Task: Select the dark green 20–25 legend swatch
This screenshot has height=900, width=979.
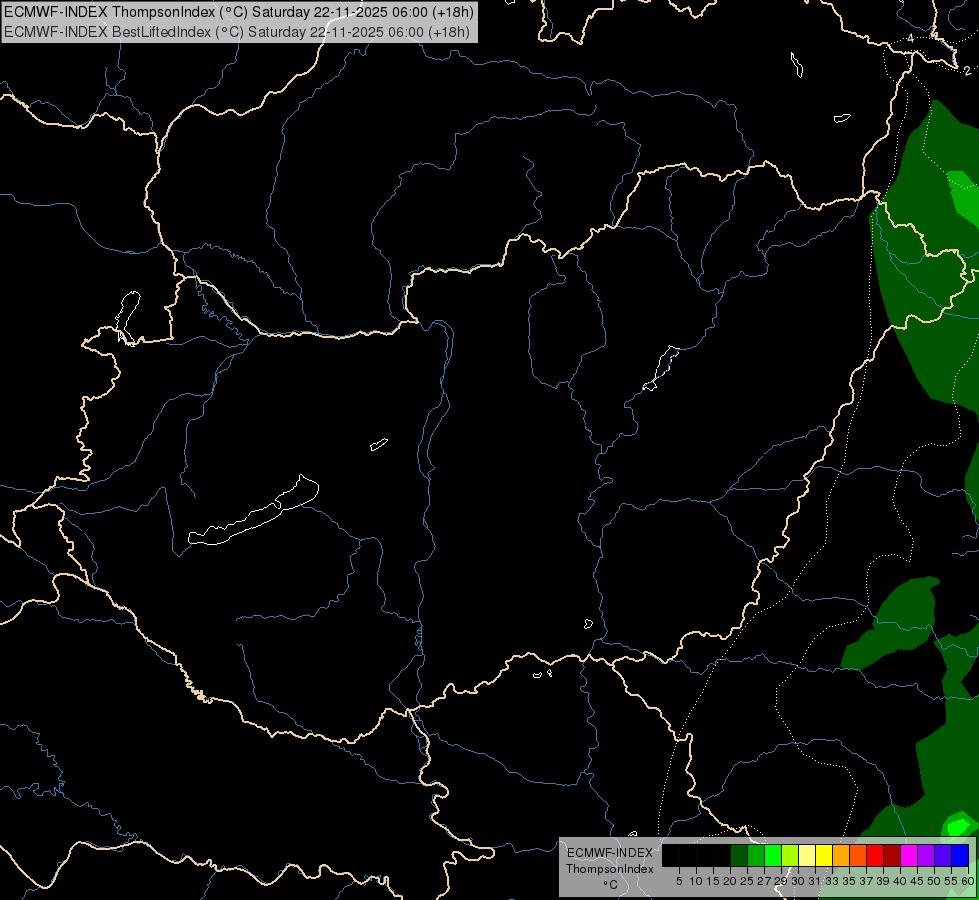Action: pos(739,855)
